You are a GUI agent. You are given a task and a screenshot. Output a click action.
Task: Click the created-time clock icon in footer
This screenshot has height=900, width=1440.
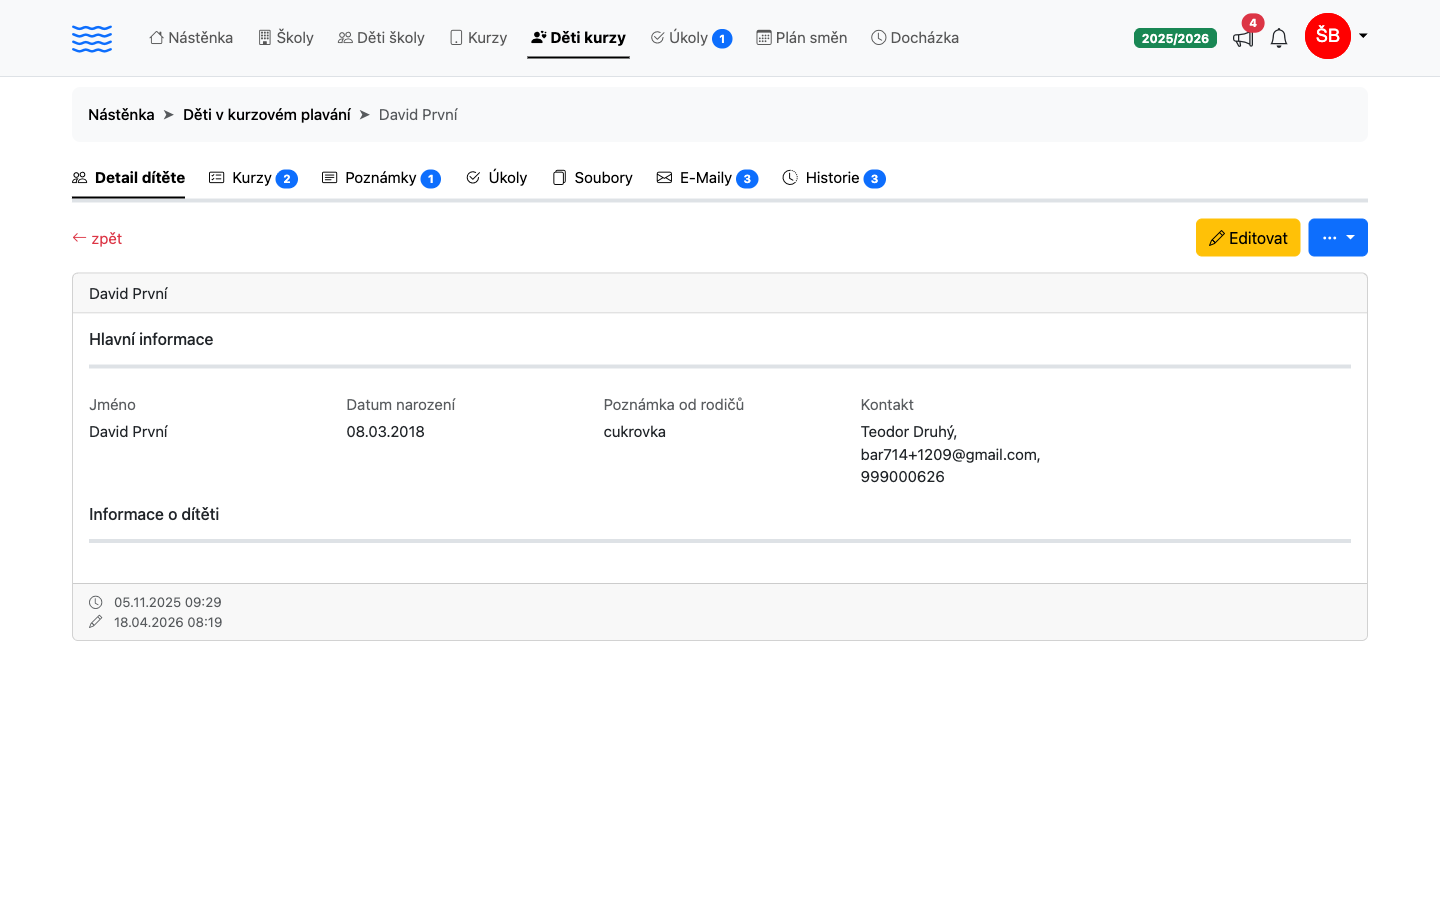coord(96,602)
